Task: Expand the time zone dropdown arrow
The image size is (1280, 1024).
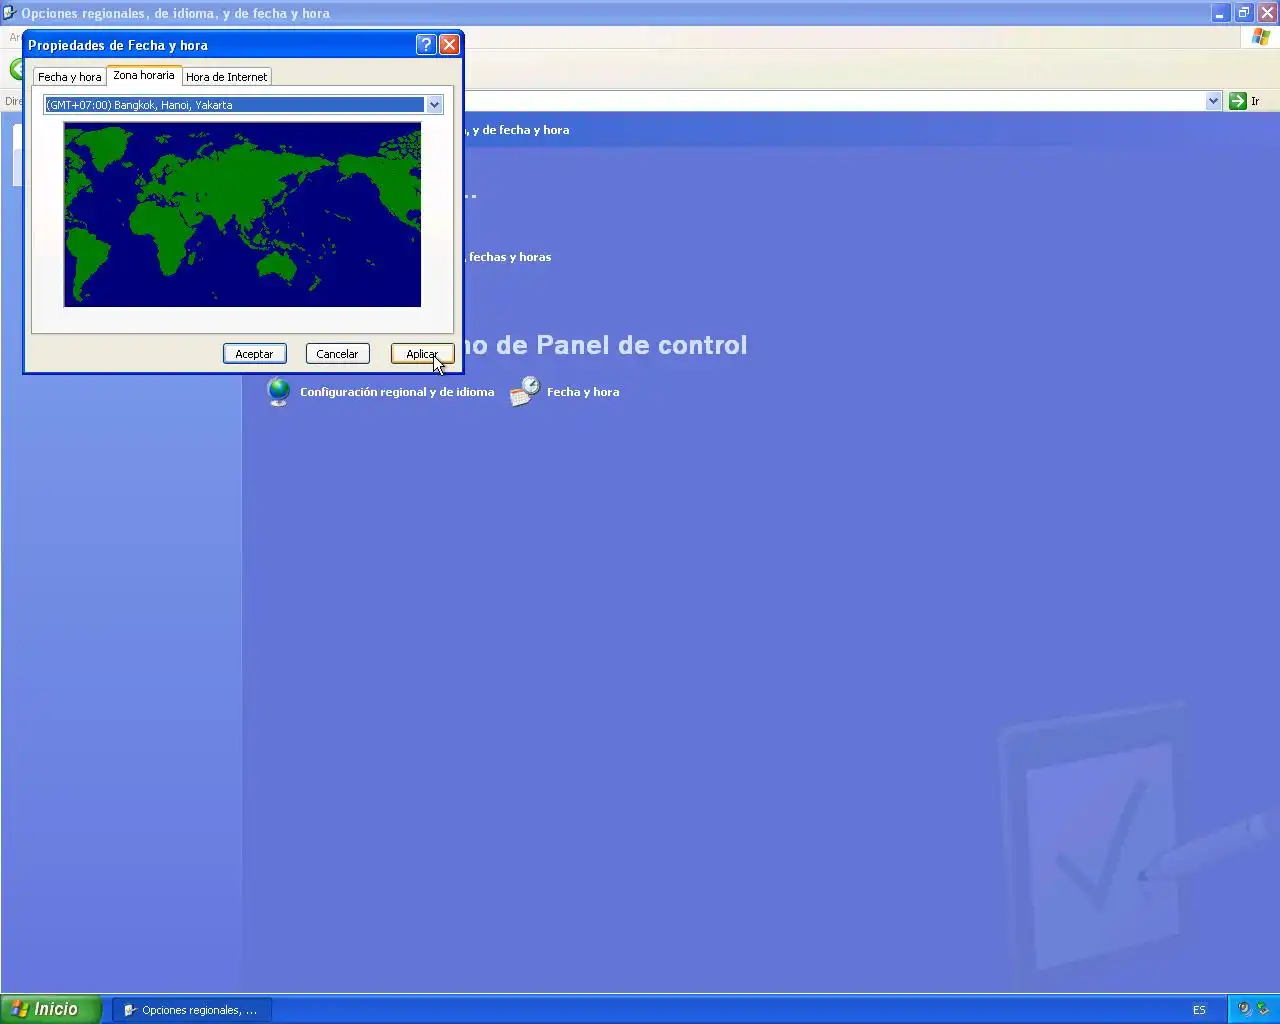Action: tap(434, 105)
